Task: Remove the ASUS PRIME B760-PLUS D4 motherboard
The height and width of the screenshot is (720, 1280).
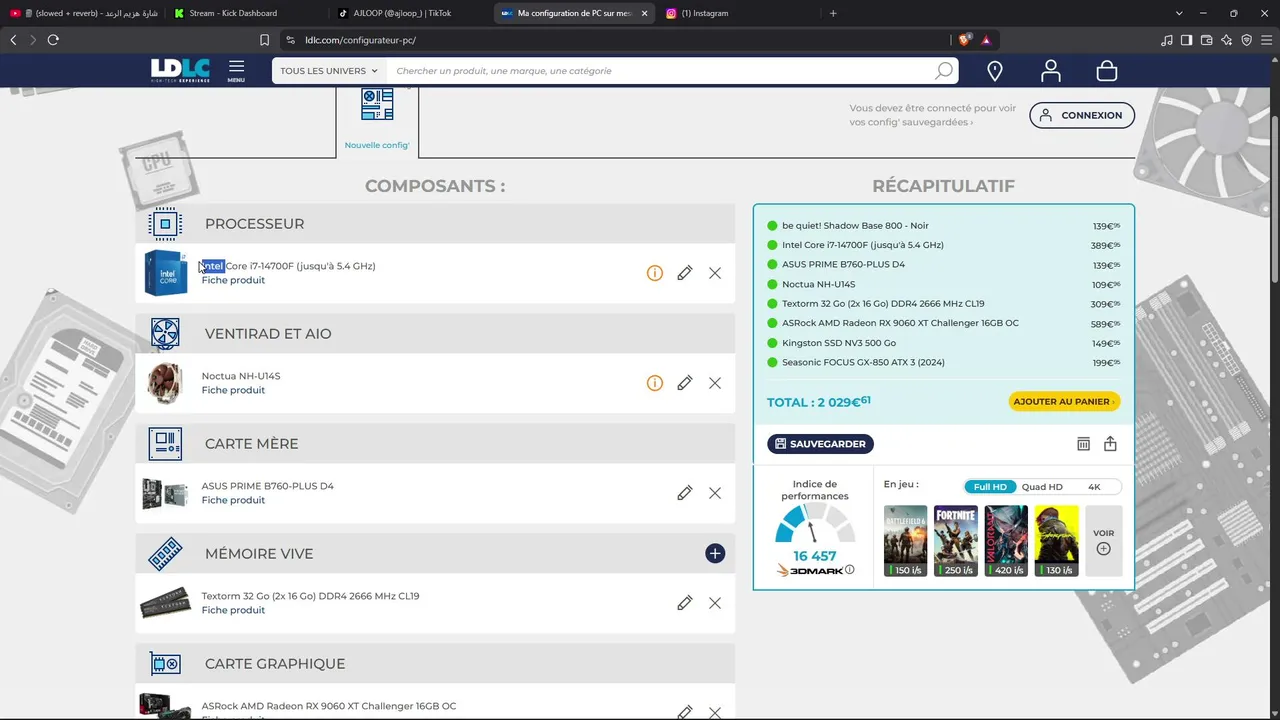Action: click(715, 493)
